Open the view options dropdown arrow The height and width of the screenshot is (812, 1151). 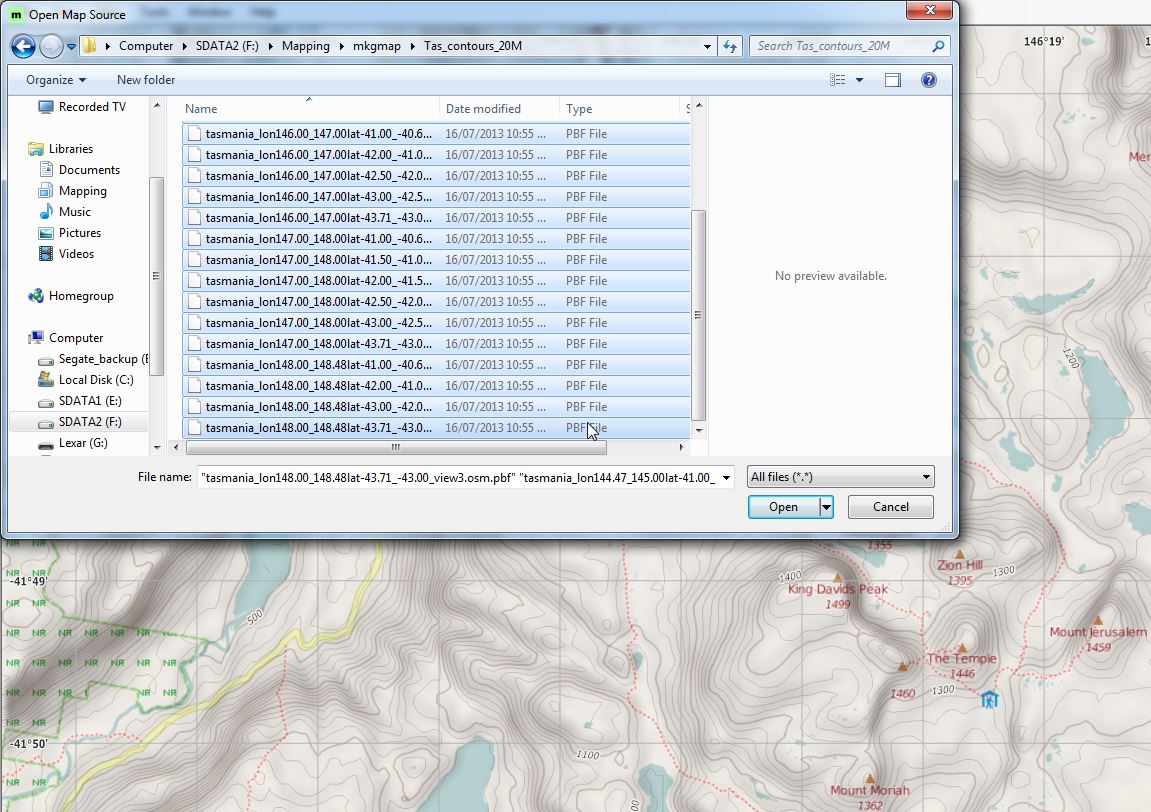(x=859, y=80)
